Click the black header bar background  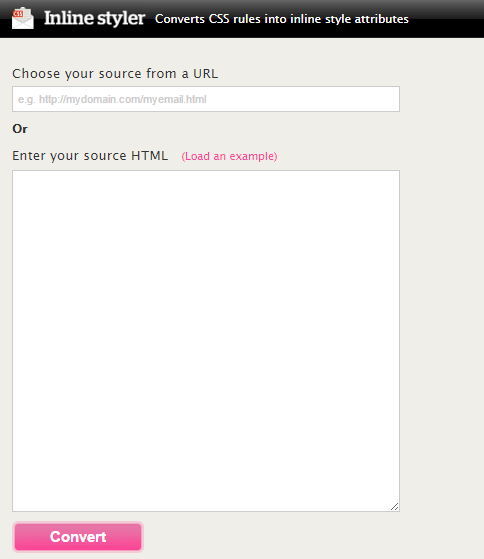coord(446,19)
